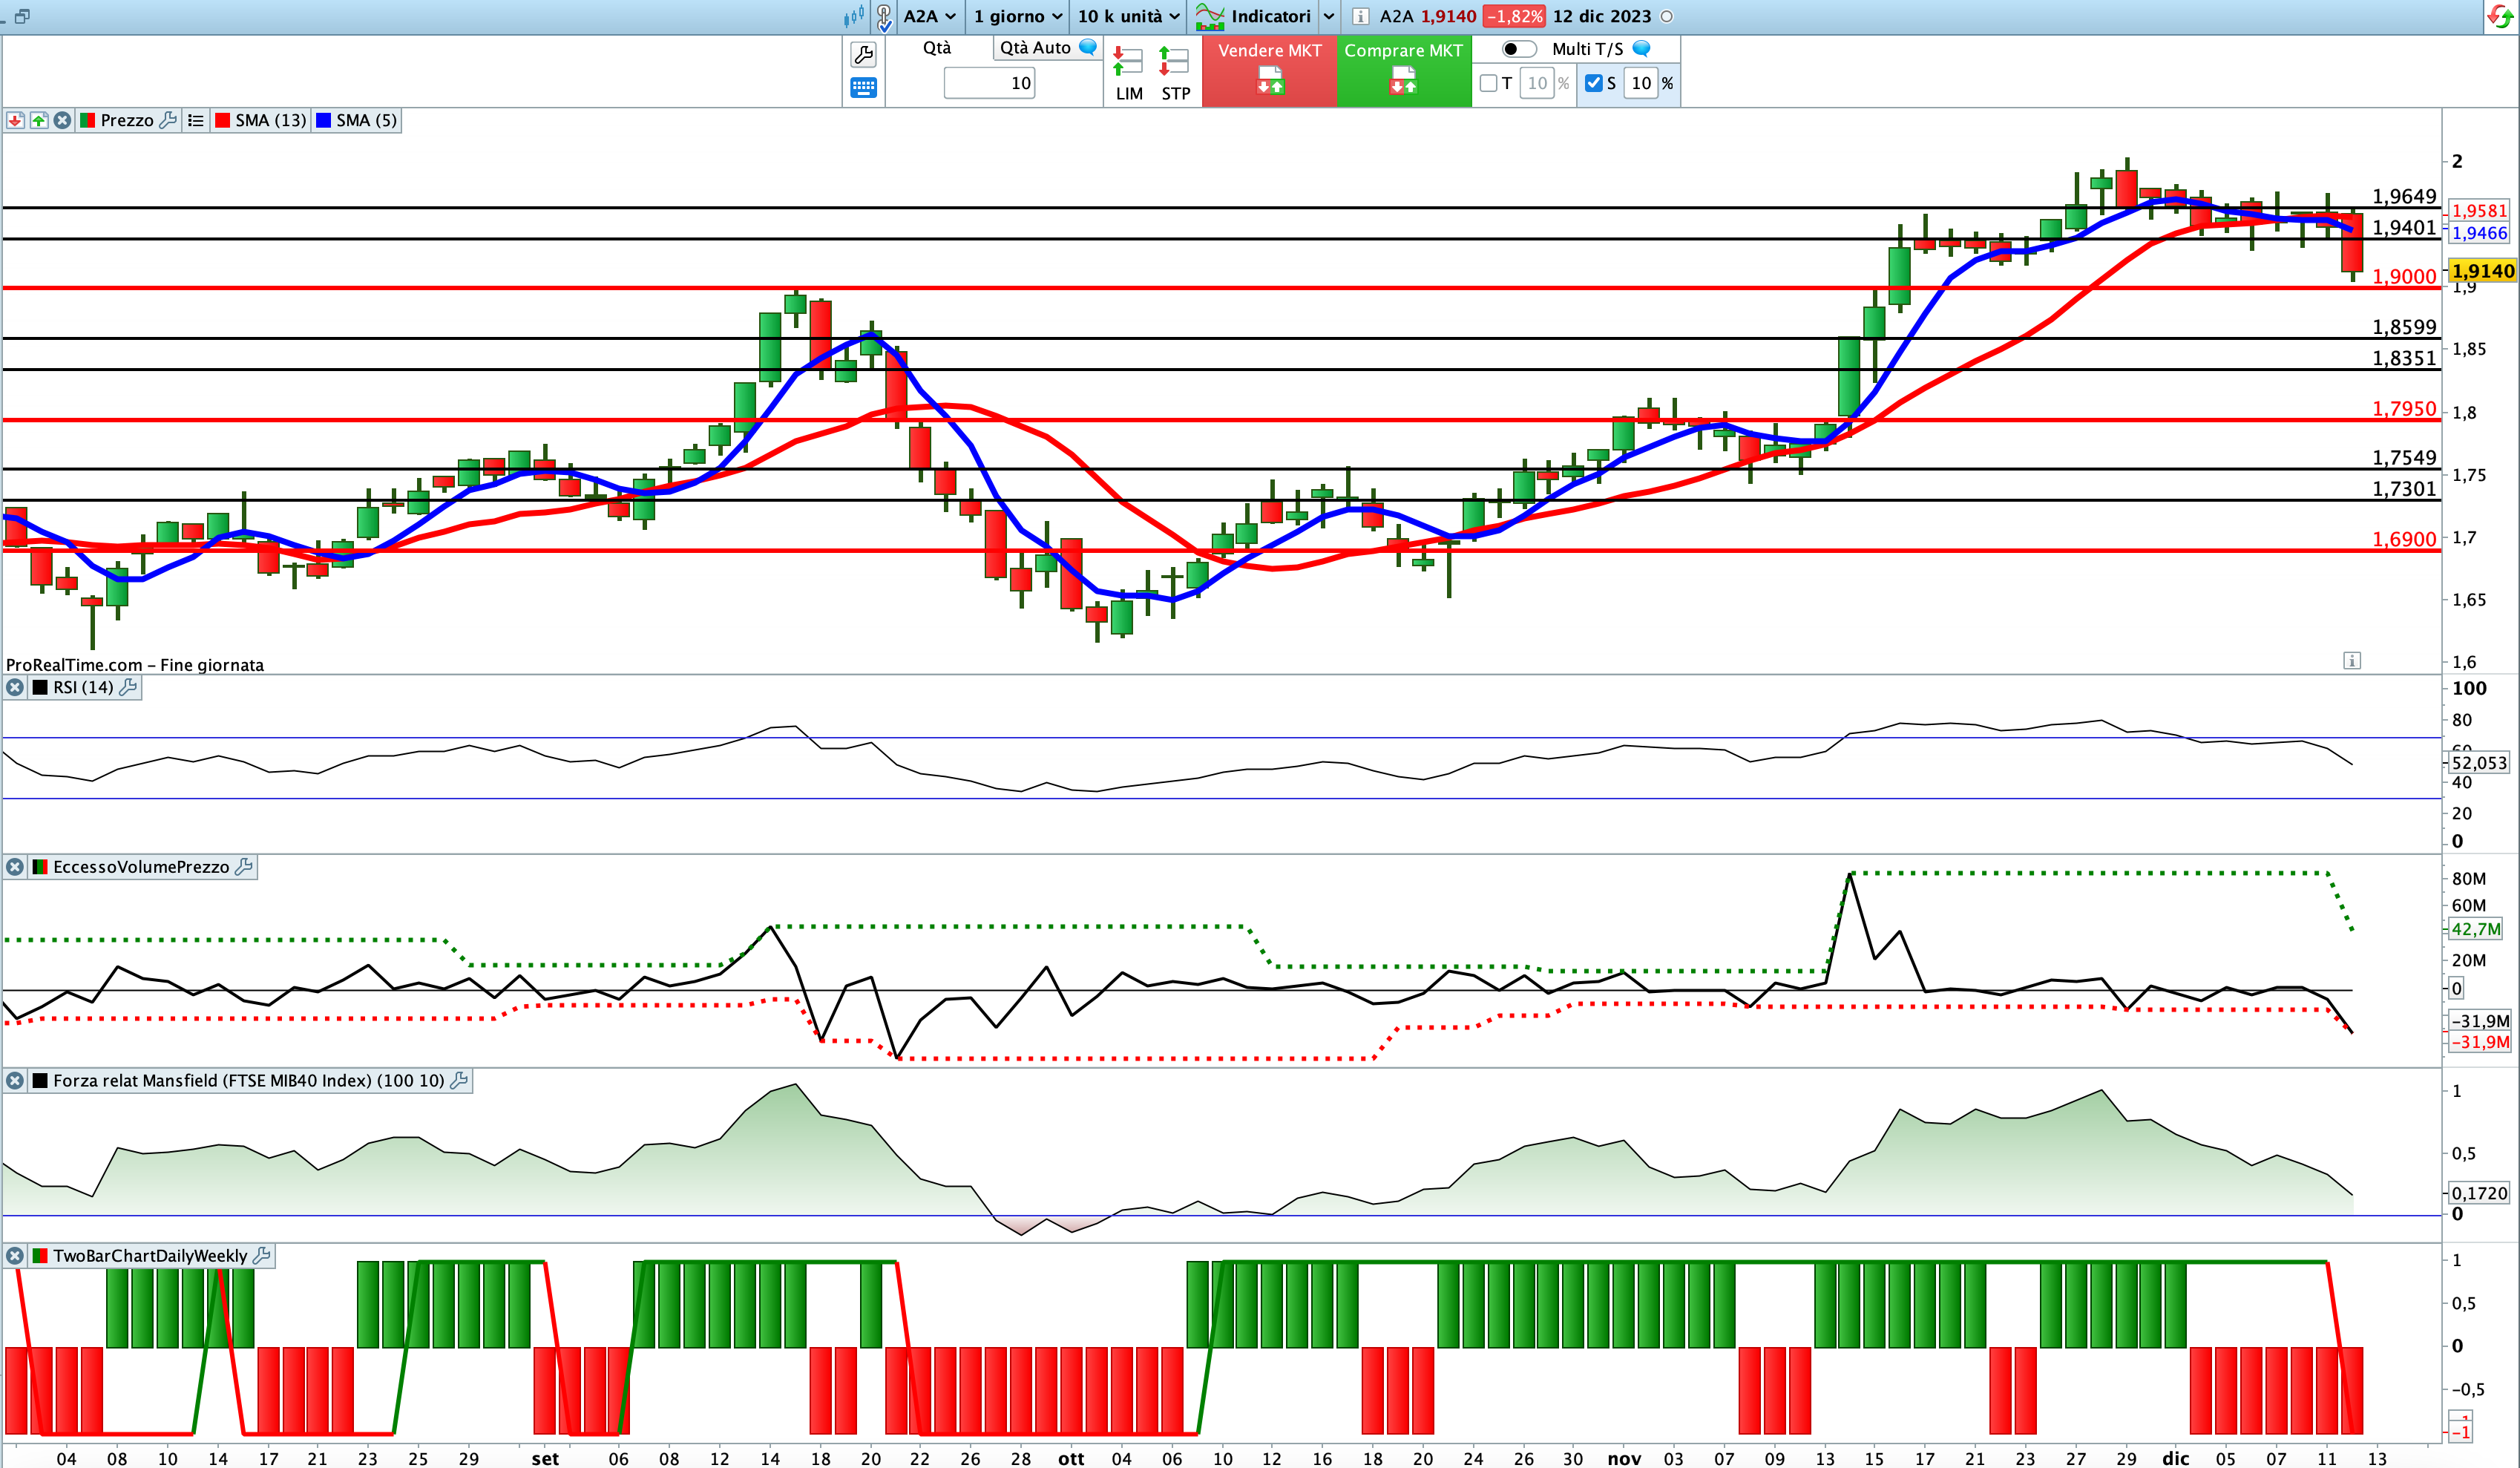Click the A2A instrument info icon
2520x1468 pixels.
[x=1360, y=16]
